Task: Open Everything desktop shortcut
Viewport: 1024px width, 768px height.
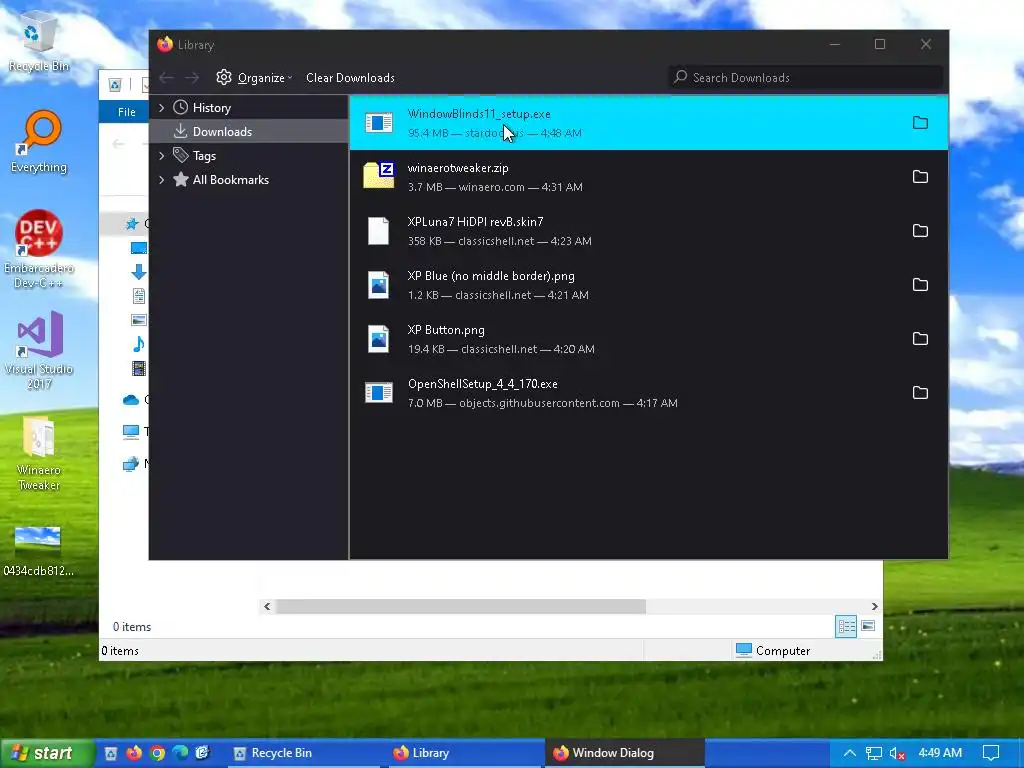Action: pyautogui.click(x=39, y=142)
